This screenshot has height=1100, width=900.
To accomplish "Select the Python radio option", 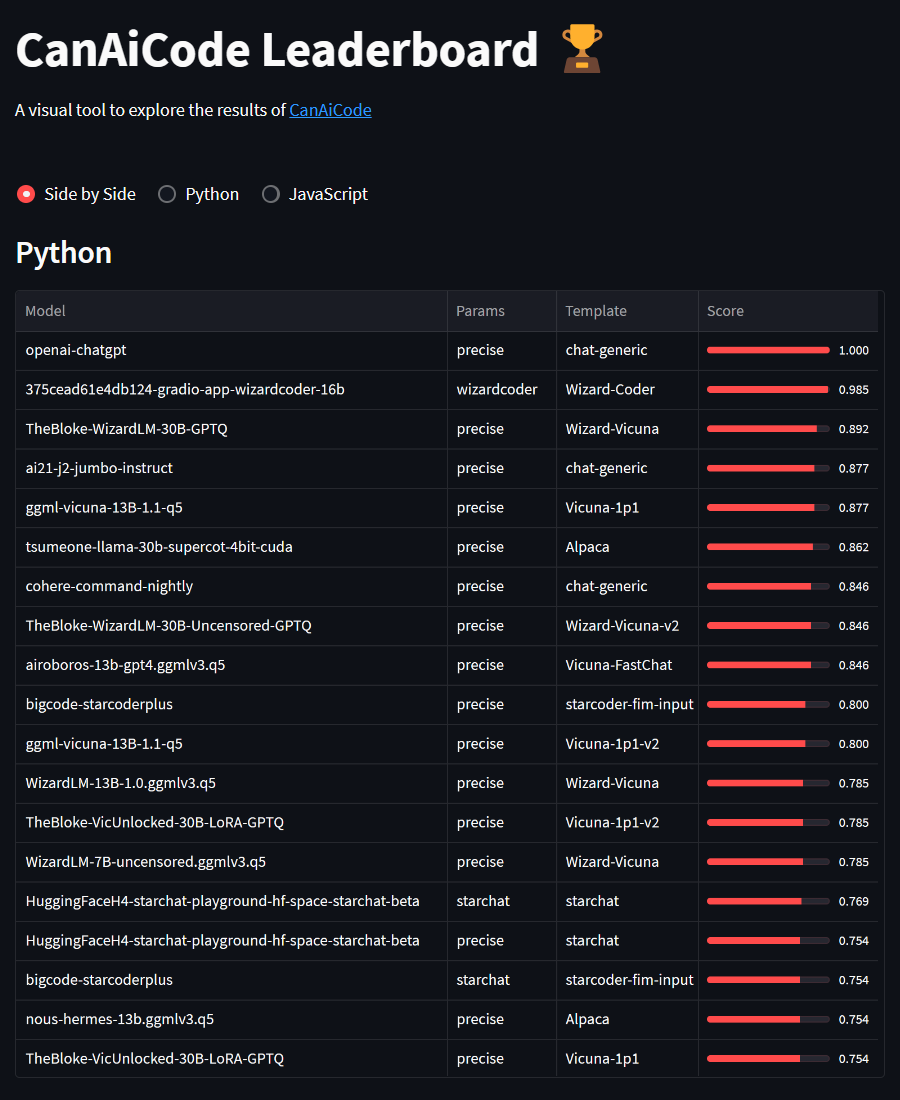I will point(199,194).
